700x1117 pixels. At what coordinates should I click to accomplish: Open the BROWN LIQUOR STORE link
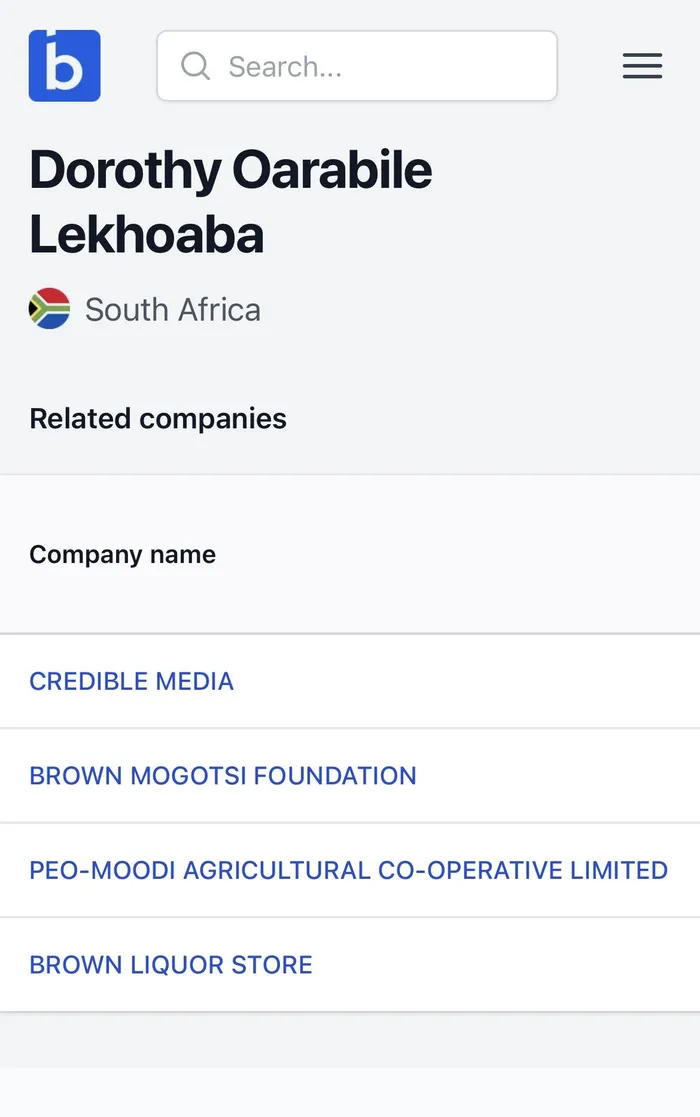pos(170,965)
